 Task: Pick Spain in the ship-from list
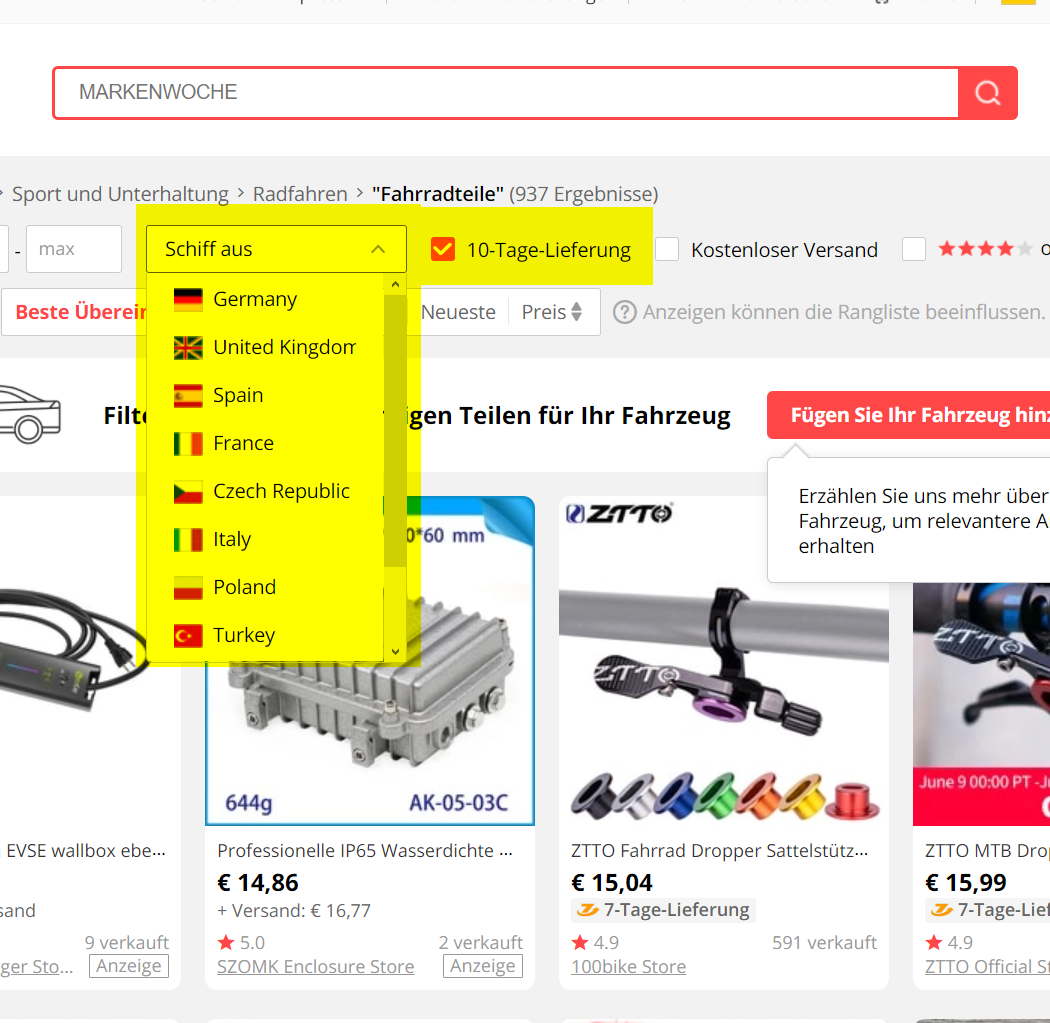[266, 396]
